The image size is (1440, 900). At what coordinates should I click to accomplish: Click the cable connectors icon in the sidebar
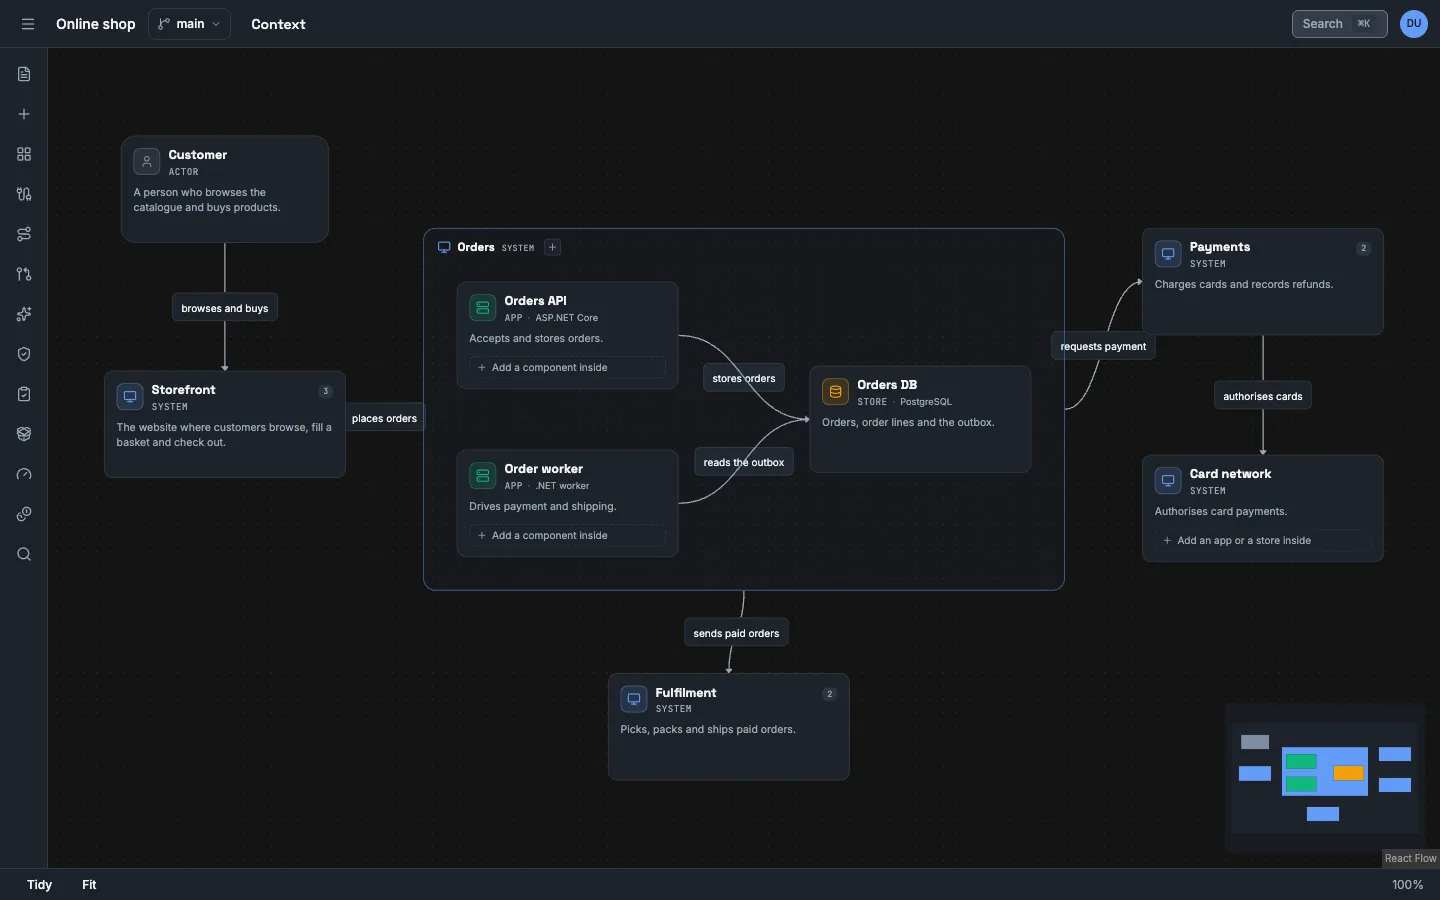pos(24,194)
